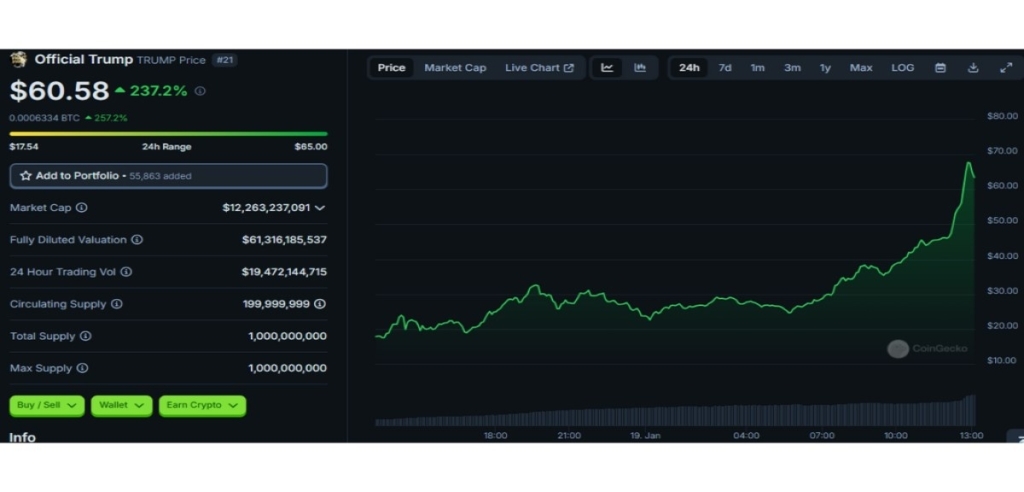Click the price chart peak near $65
Viewport: 1024px width, 492px height.
(968, 163)
